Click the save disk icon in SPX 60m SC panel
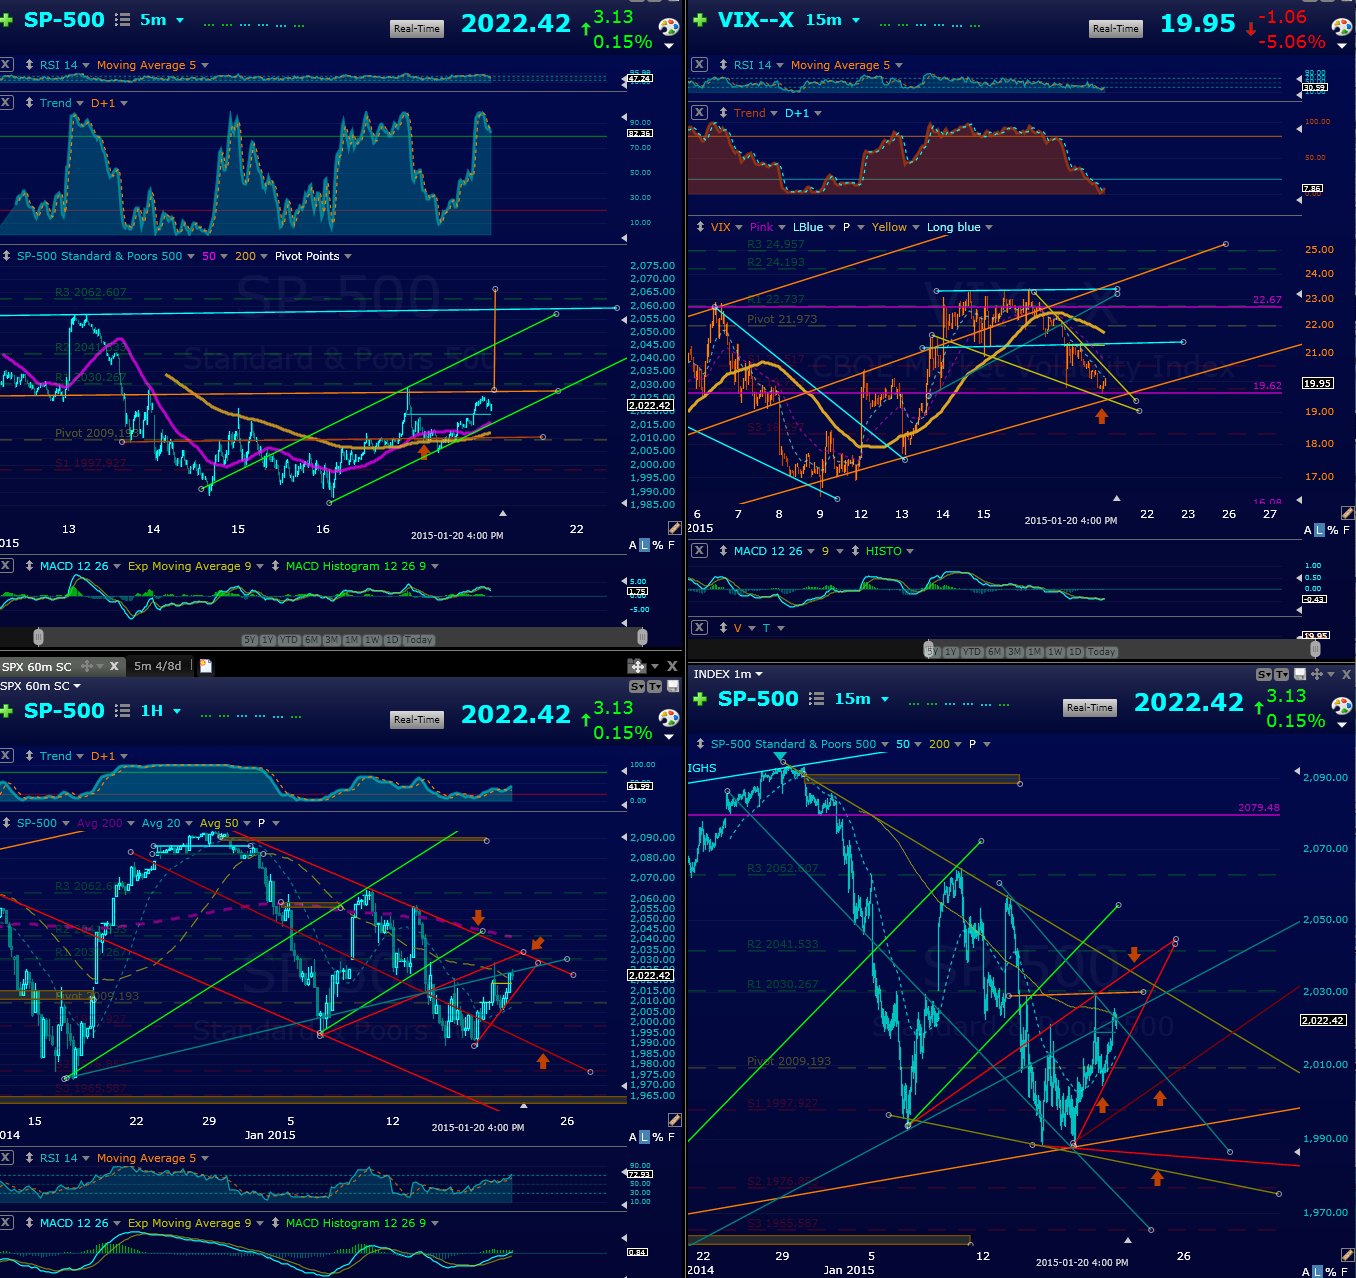This screenshot has width=1356, height=1278. click(x=673, y=686)
